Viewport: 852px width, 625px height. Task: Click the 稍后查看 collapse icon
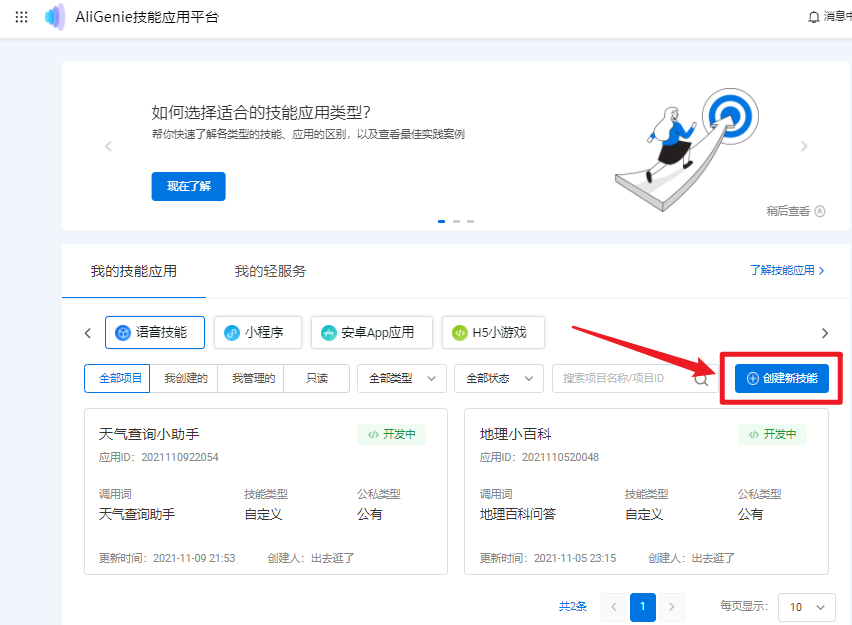click(820, 211)
